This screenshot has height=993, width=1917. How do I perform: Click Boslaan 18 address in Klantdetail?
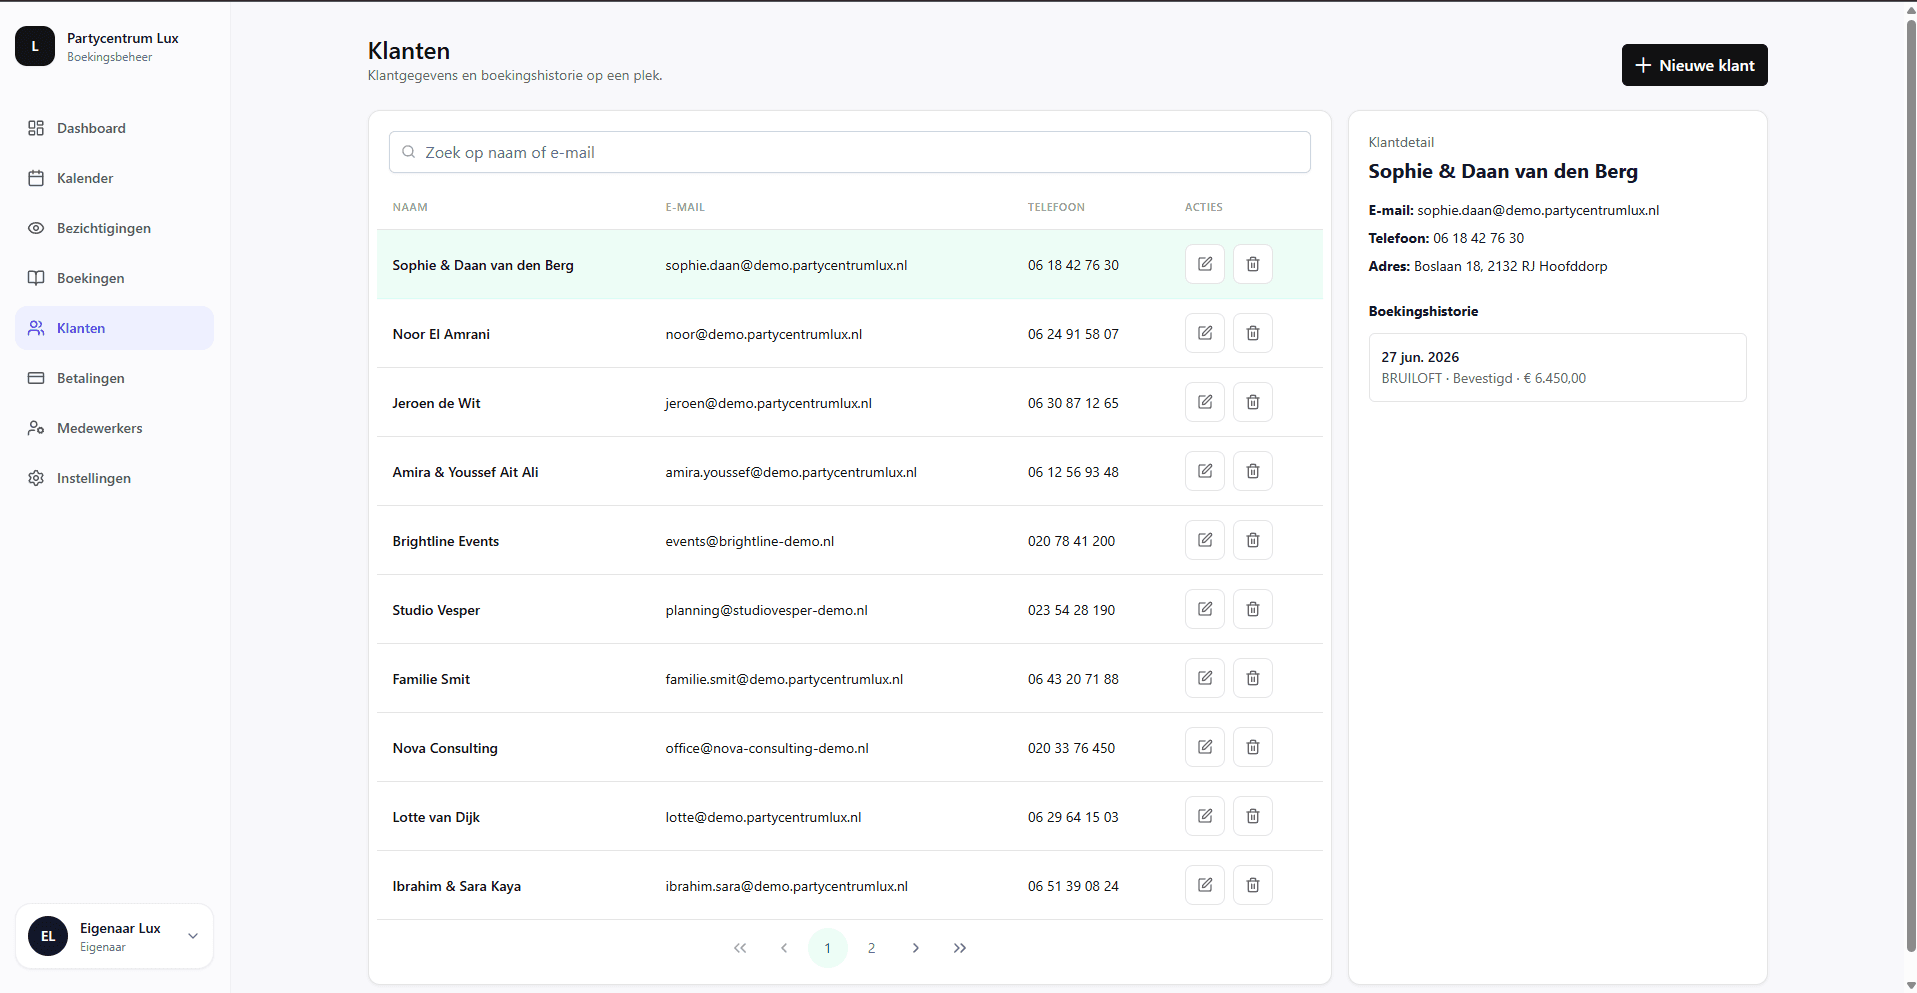pos(1510,266)
